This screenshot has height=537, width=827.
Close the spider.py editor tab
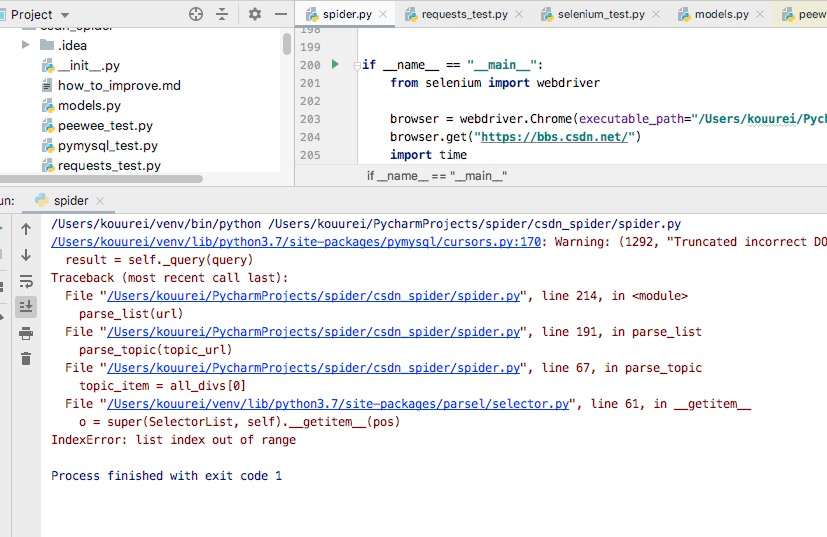coord(383,14)
